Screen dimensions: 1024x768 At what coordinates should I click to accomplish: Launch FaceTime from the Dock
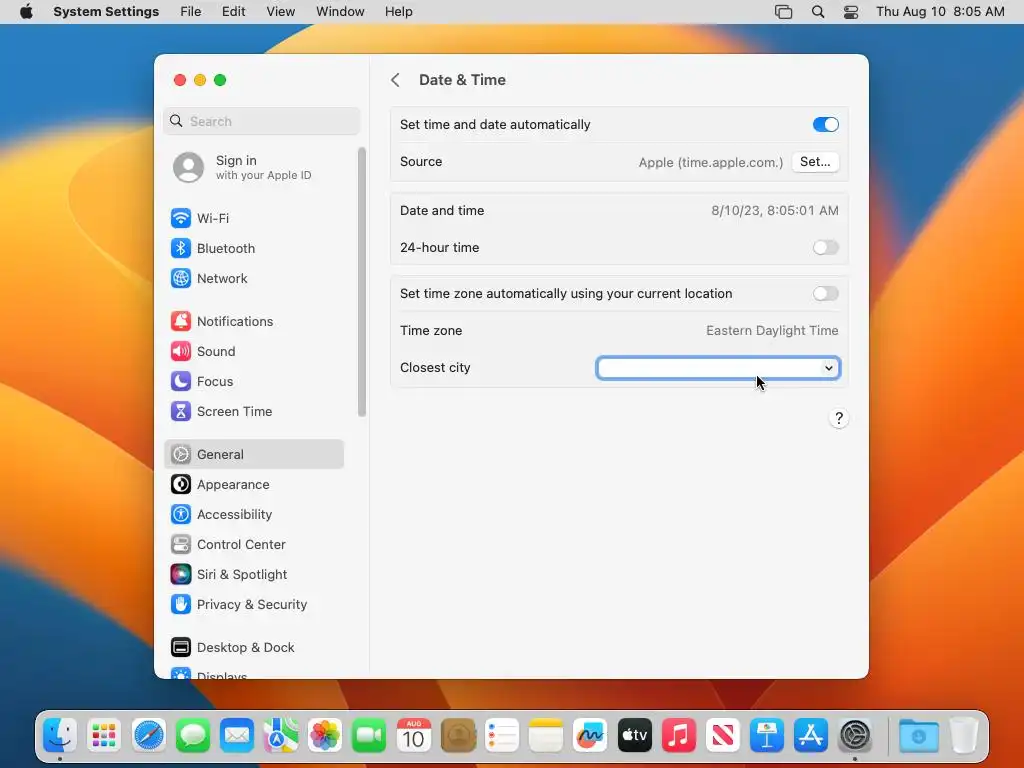[369, 737]
